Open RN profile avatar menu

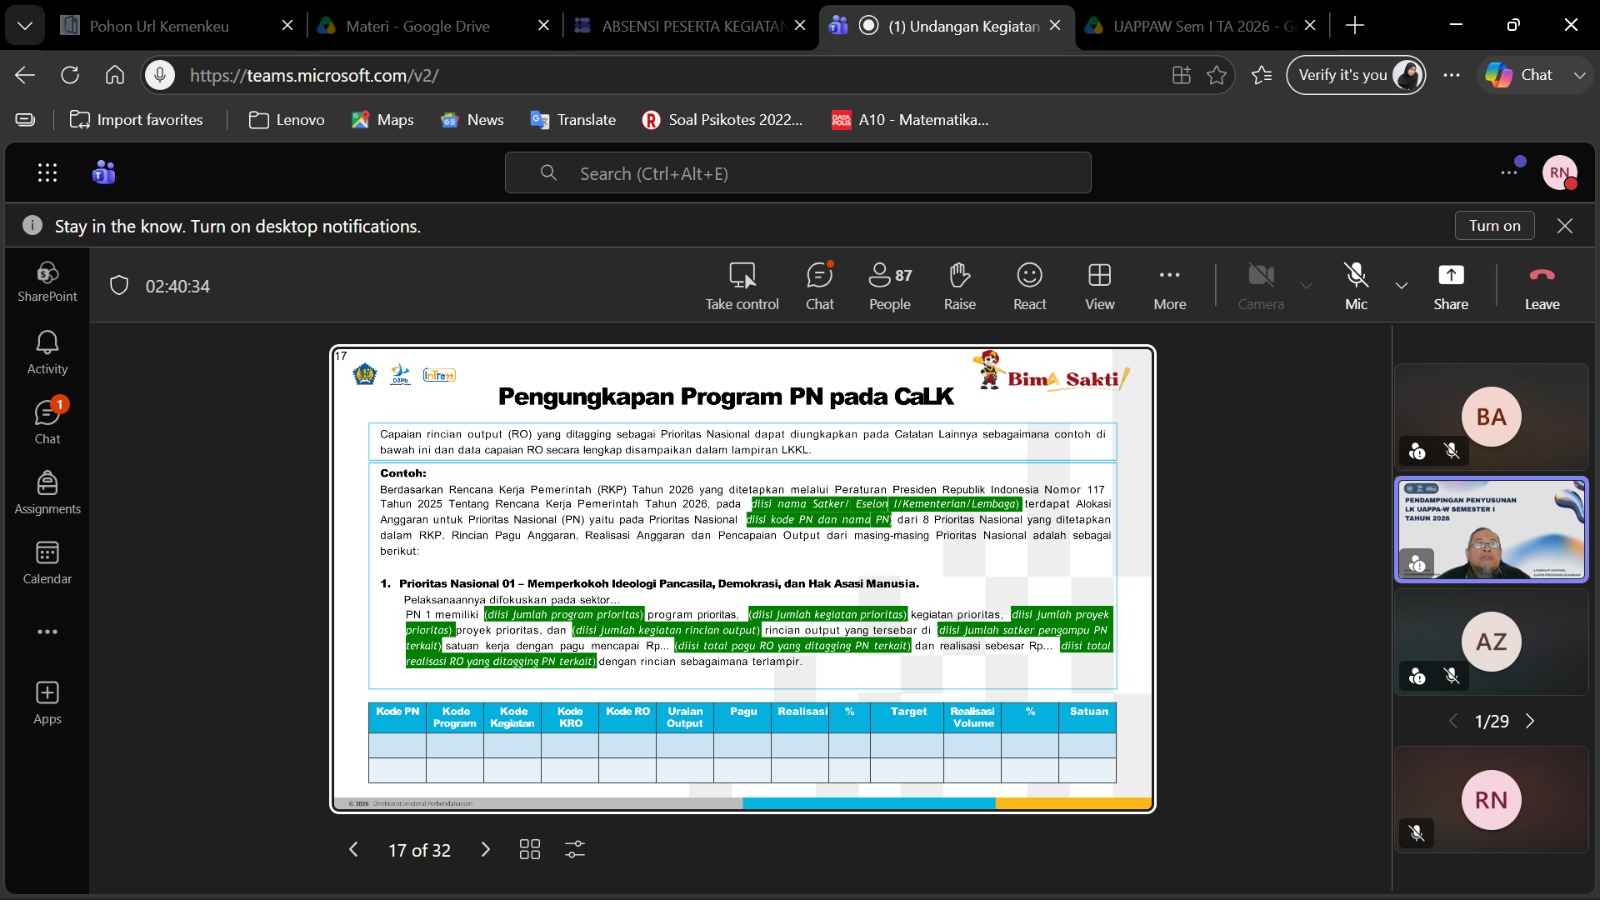(x=1560, y=173)
